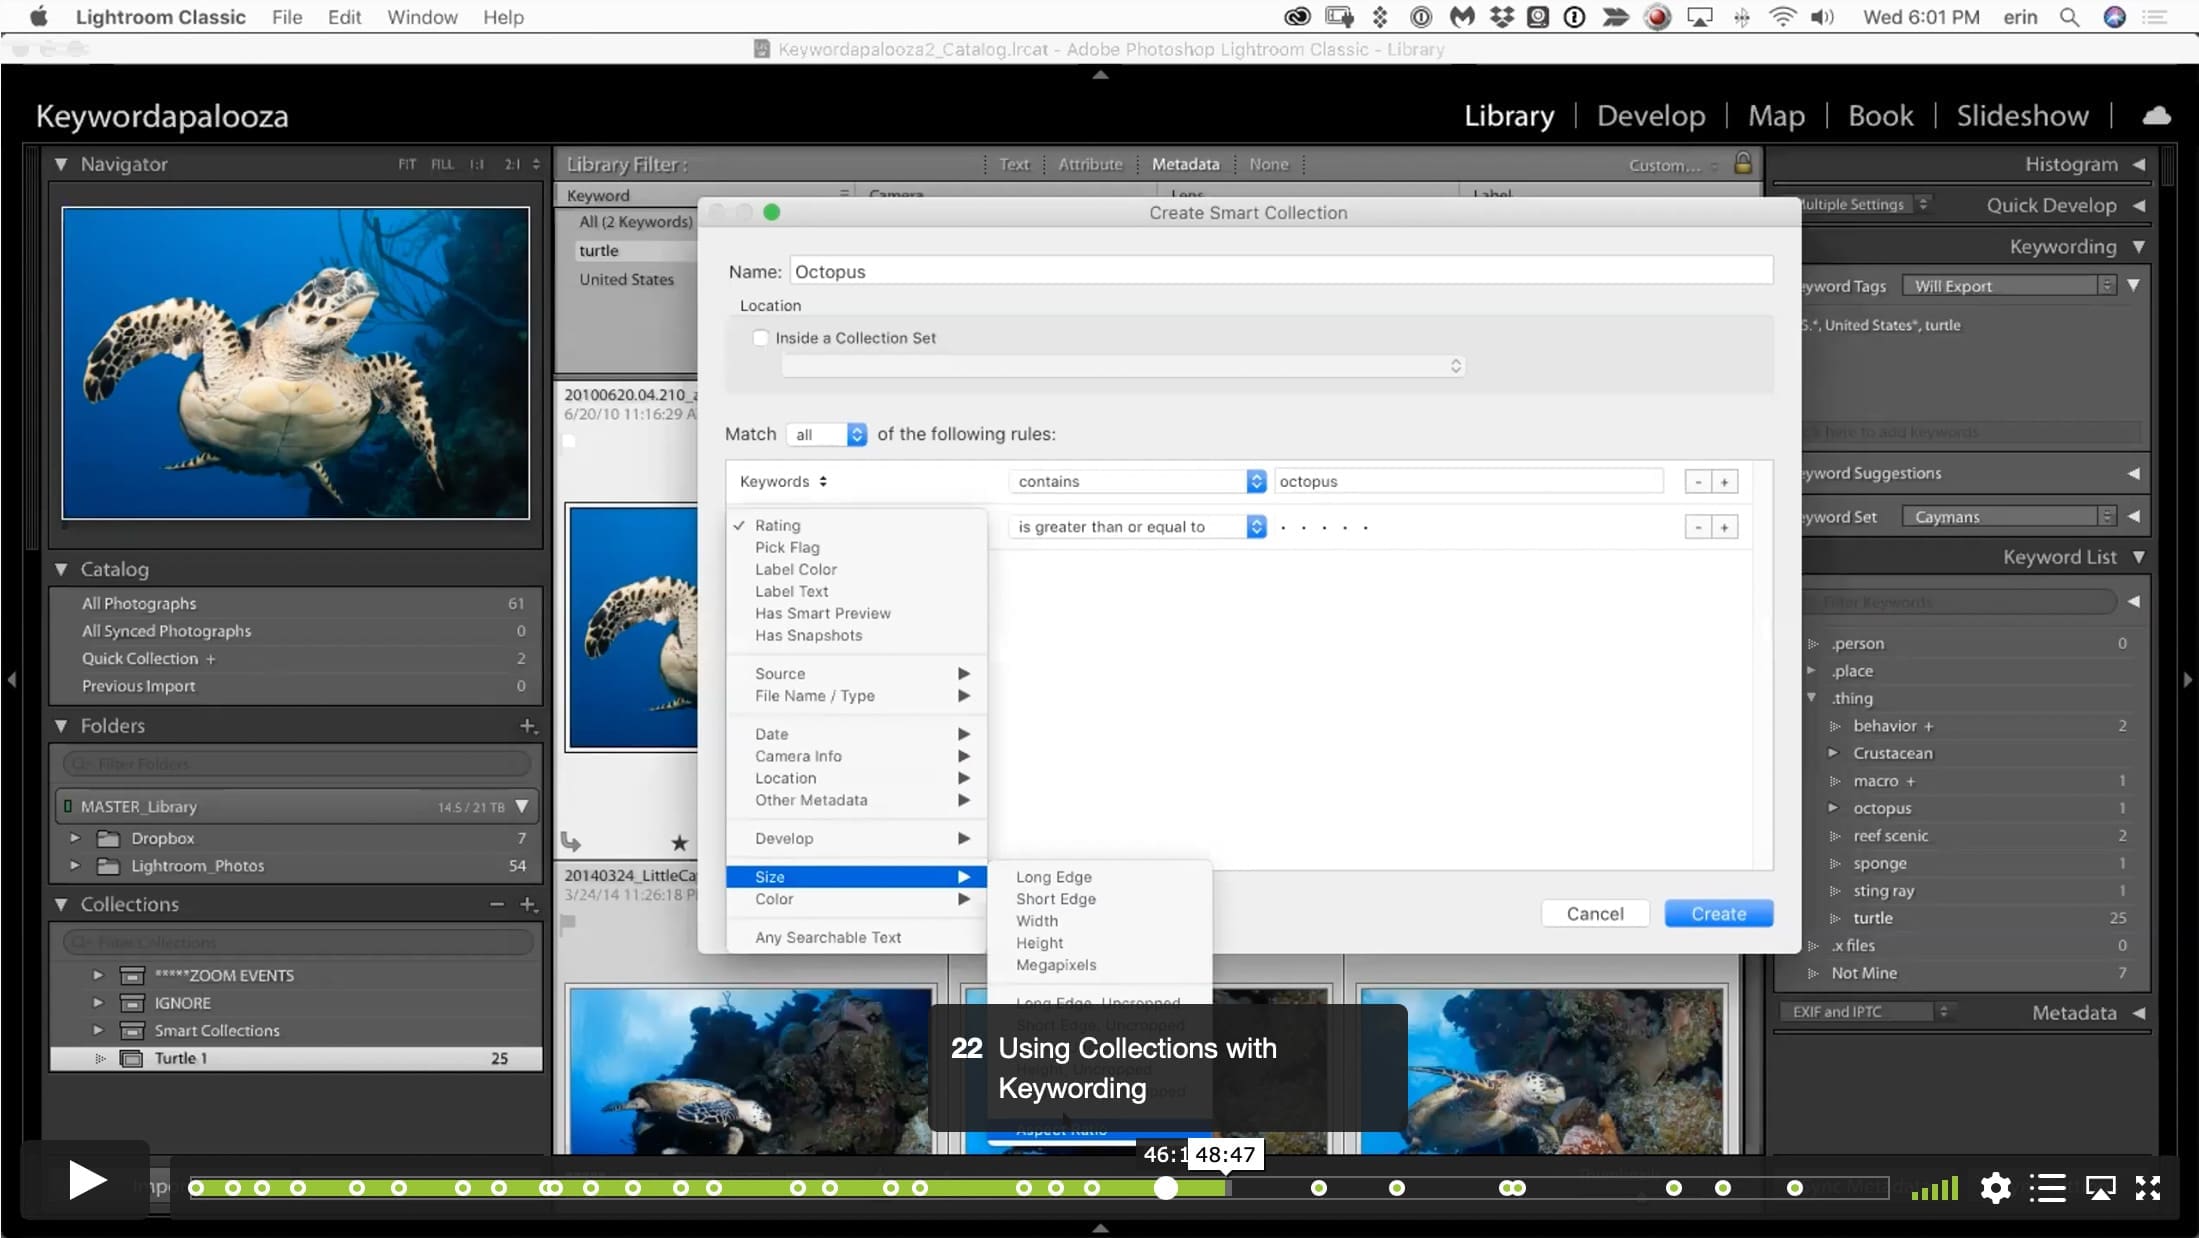Click the rule minus button on Keywords row
This screenshot has width=2199, height=1238.
tap(1698, 482)
